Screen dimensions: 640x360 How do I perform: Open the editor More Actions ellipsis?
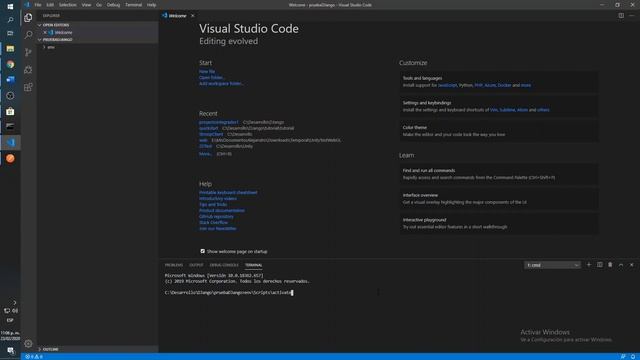631,16
